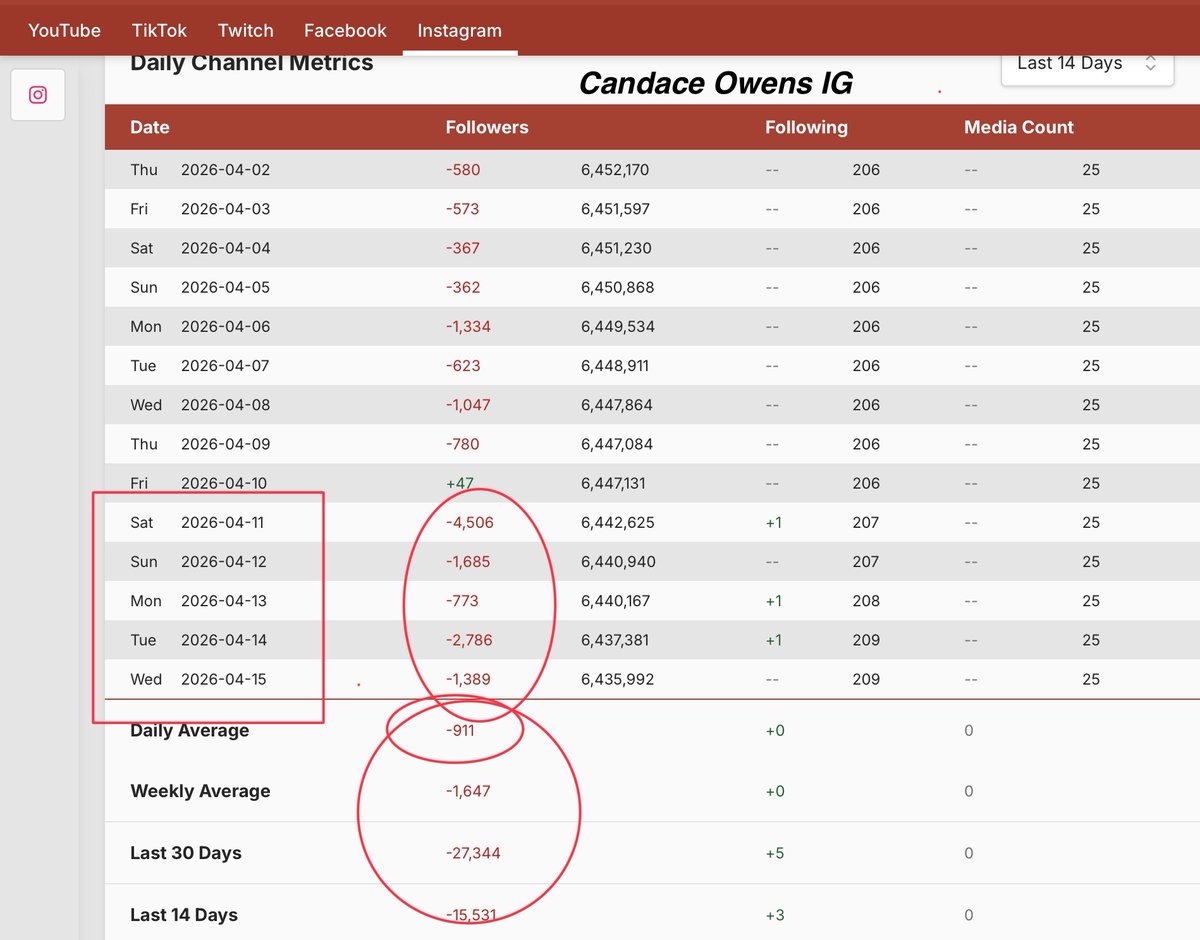Select the 2026-04-03 date cell
This screenshot has height=940, width=1200.
225,209
